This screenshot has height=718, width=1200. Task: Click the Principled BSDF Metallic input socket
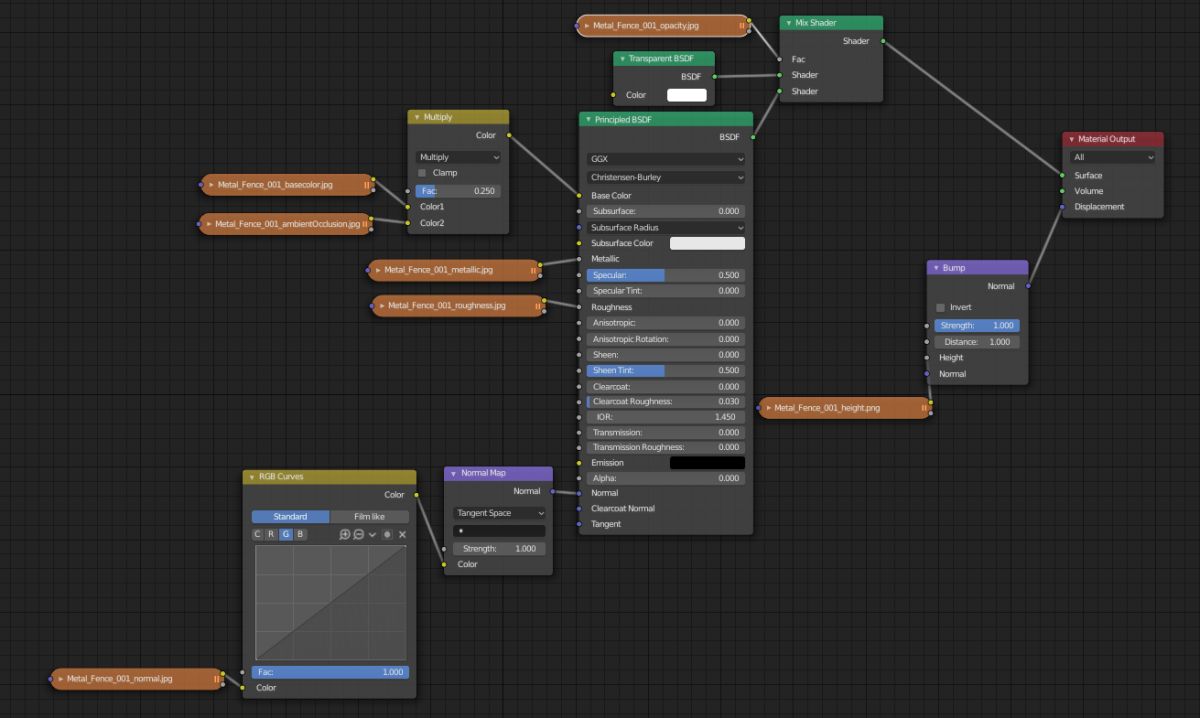click(579, 259)
